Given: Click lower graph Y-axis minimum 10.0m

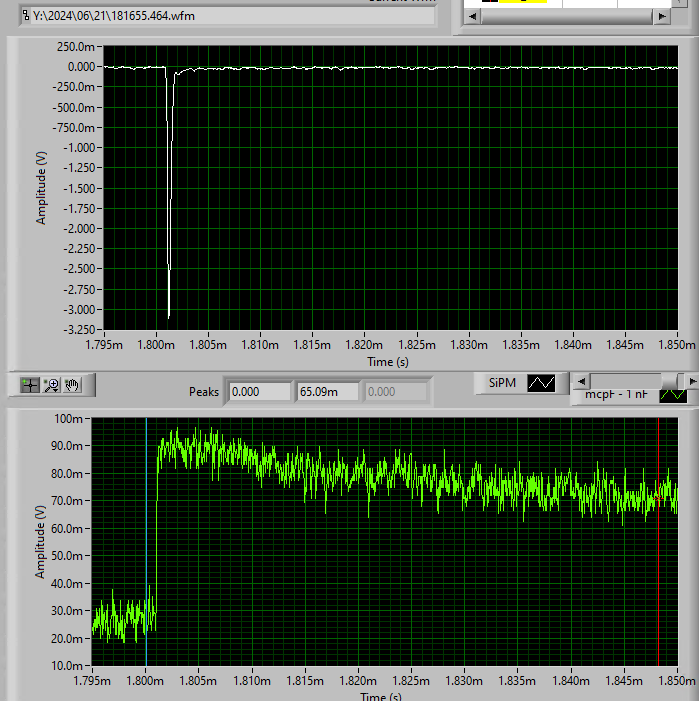Looking at the screenshot, I should pyautogui.click(x=67, y=666).
